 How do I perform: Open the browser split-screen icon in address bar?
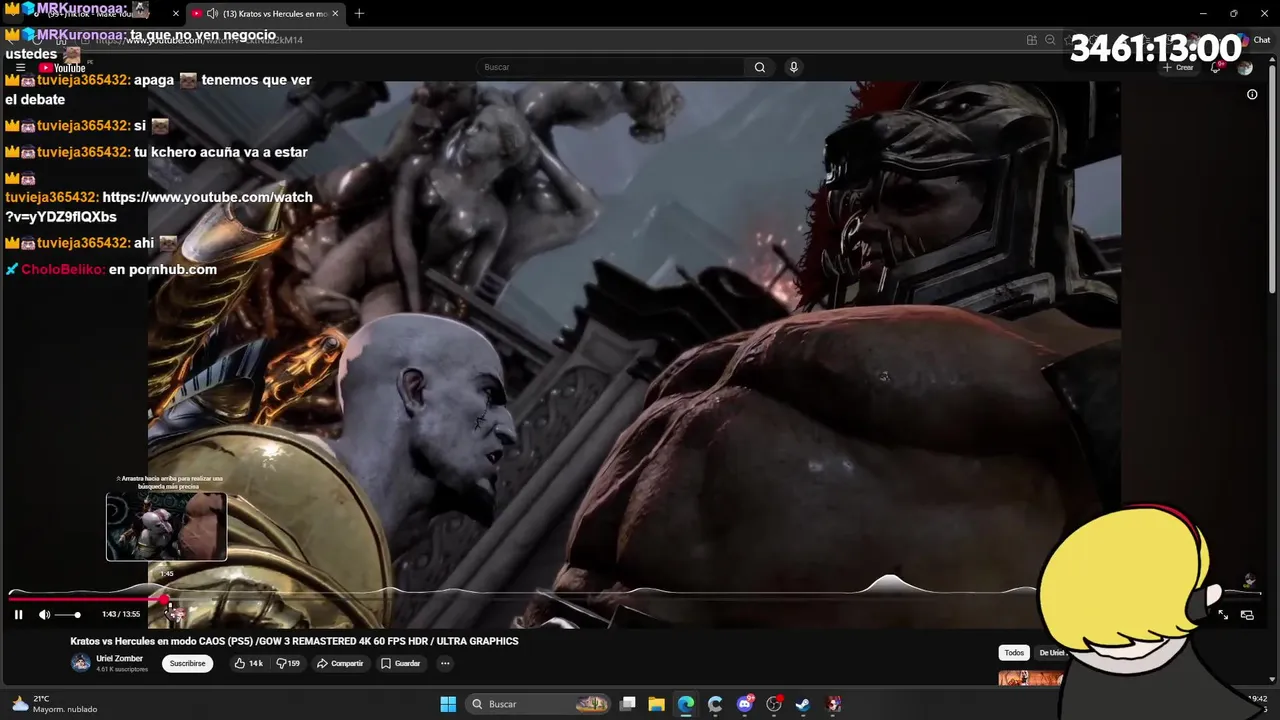(1031, 40)
